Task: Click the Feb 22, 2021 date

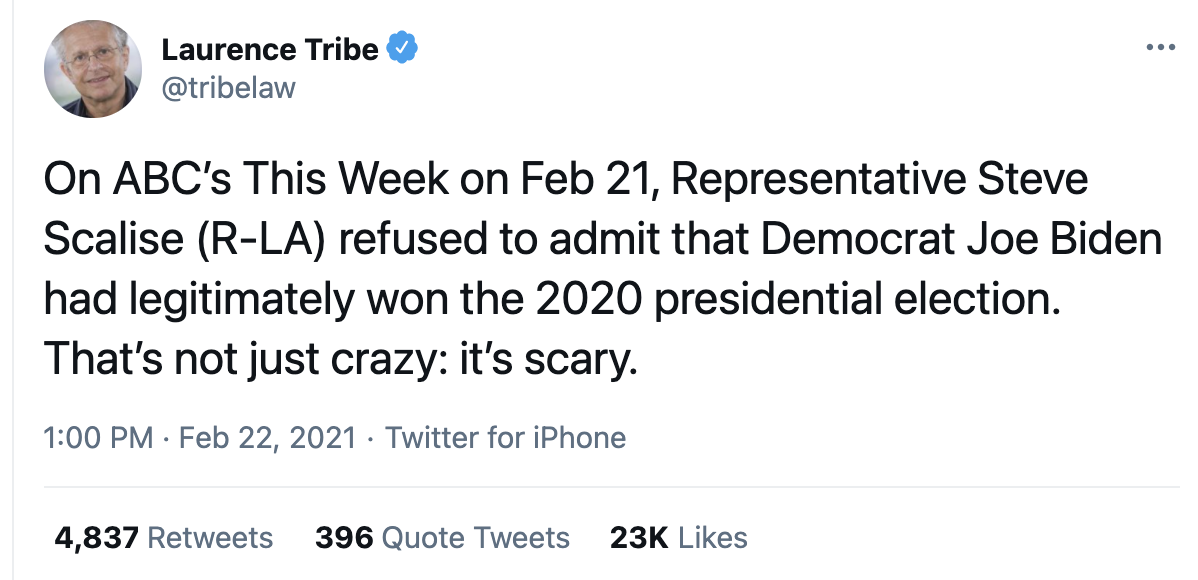Action: pos(267,438)
